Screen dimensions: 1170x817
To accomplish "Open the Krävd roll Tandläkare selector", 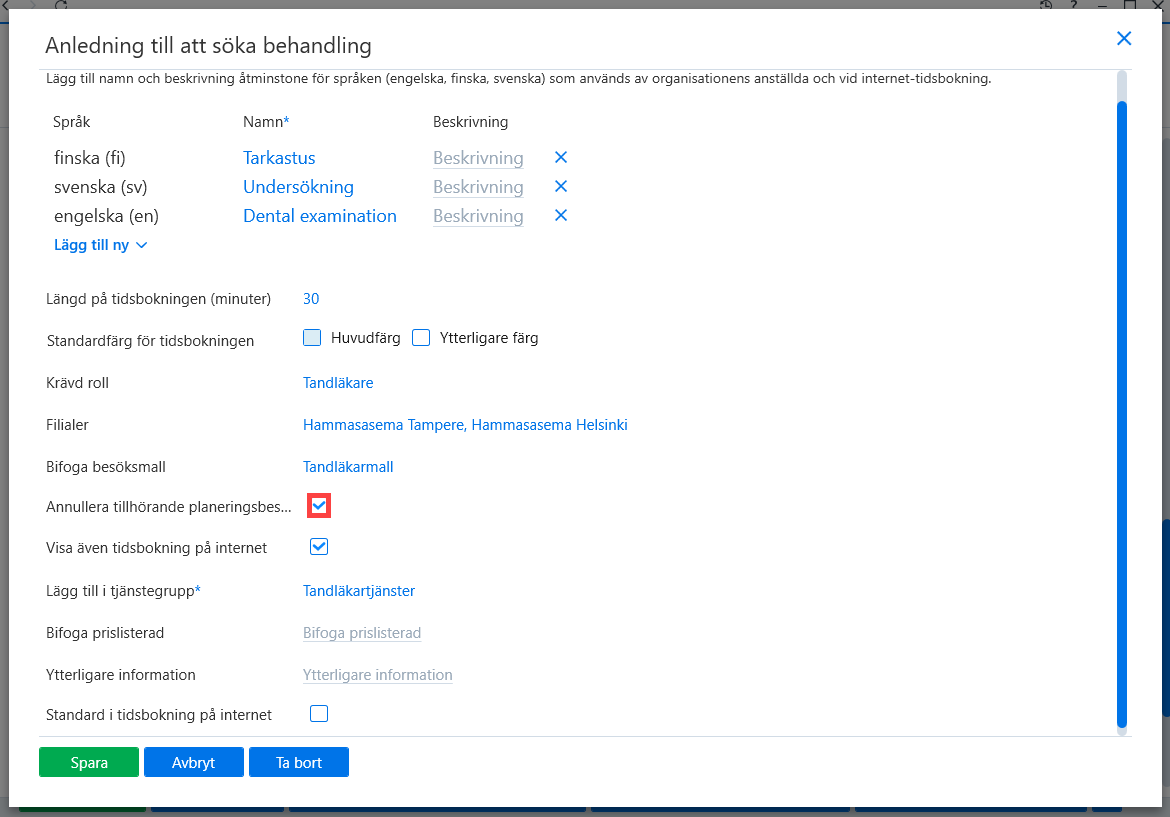I will (x=338, y=383).
